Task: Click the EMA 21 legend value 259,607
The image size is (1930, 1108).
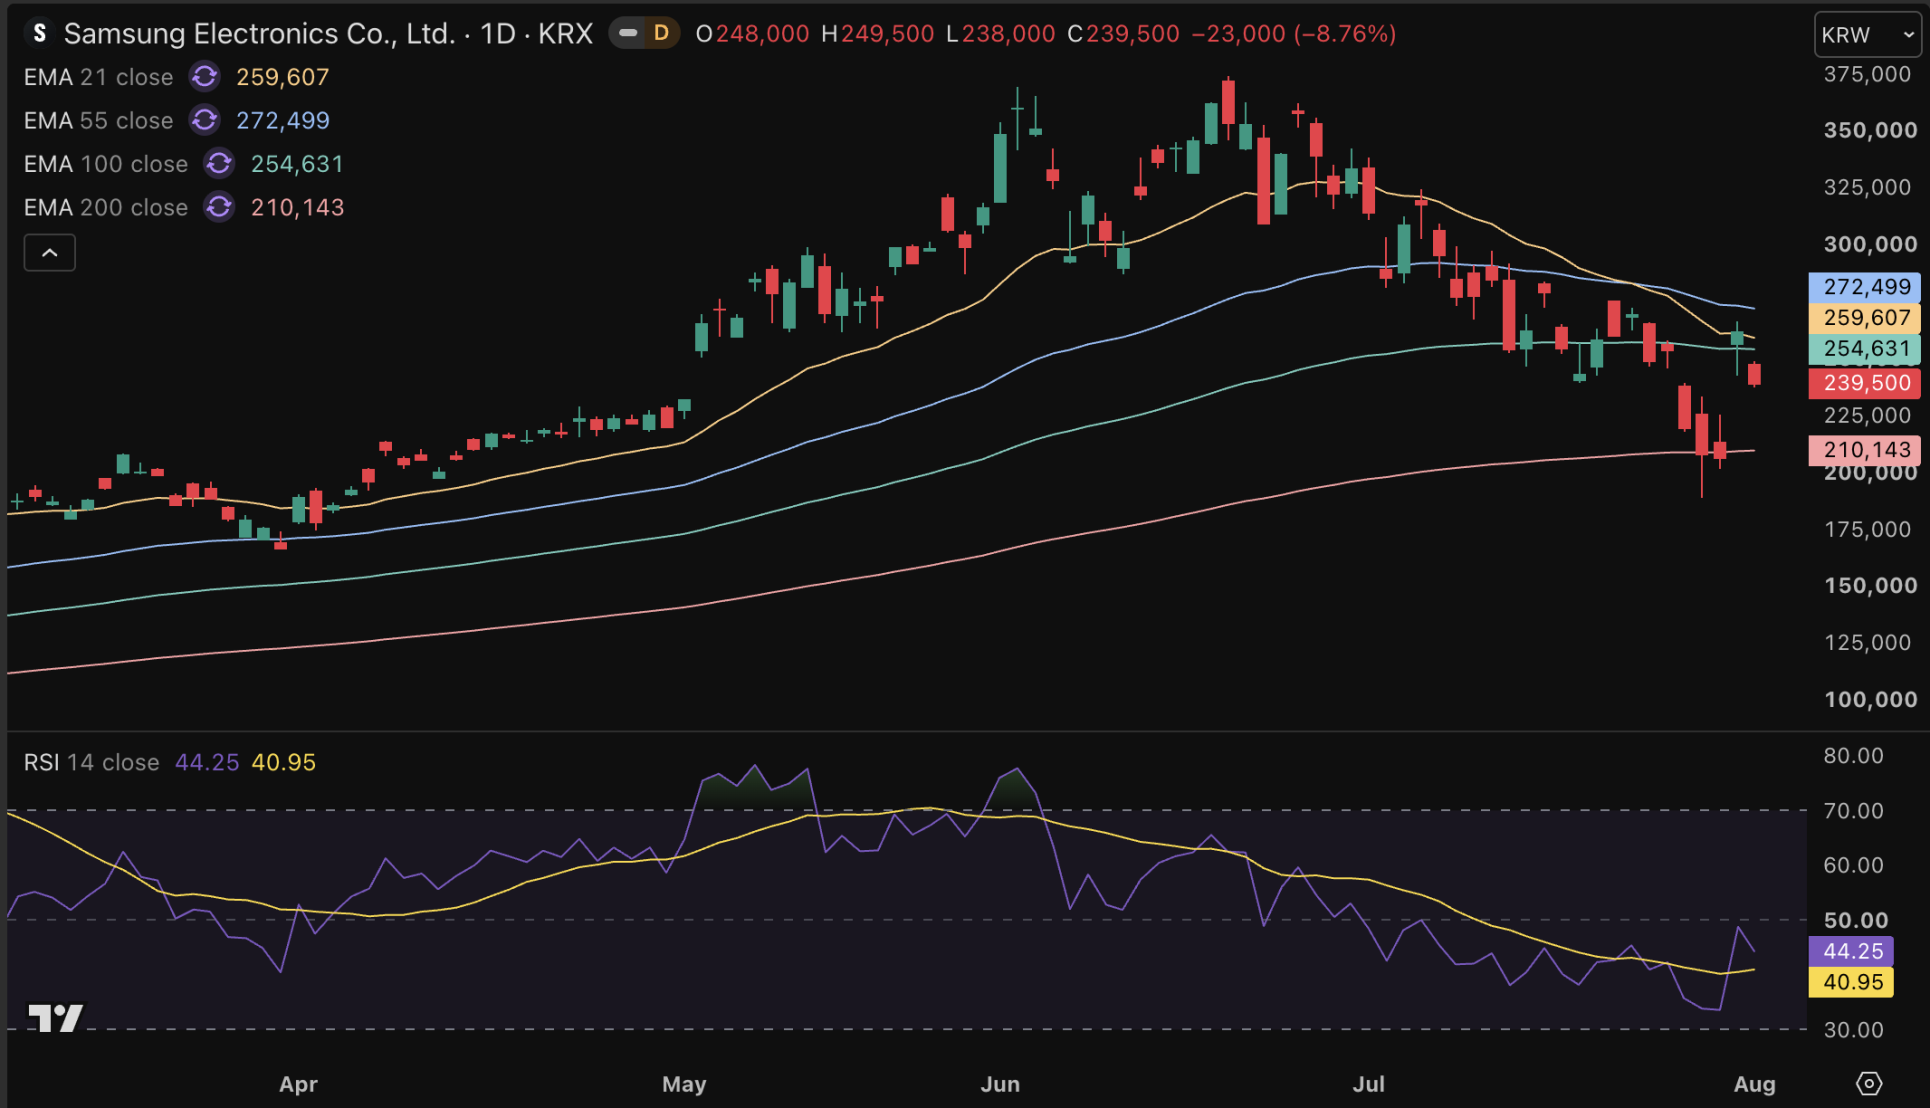Action: point(283,77)
